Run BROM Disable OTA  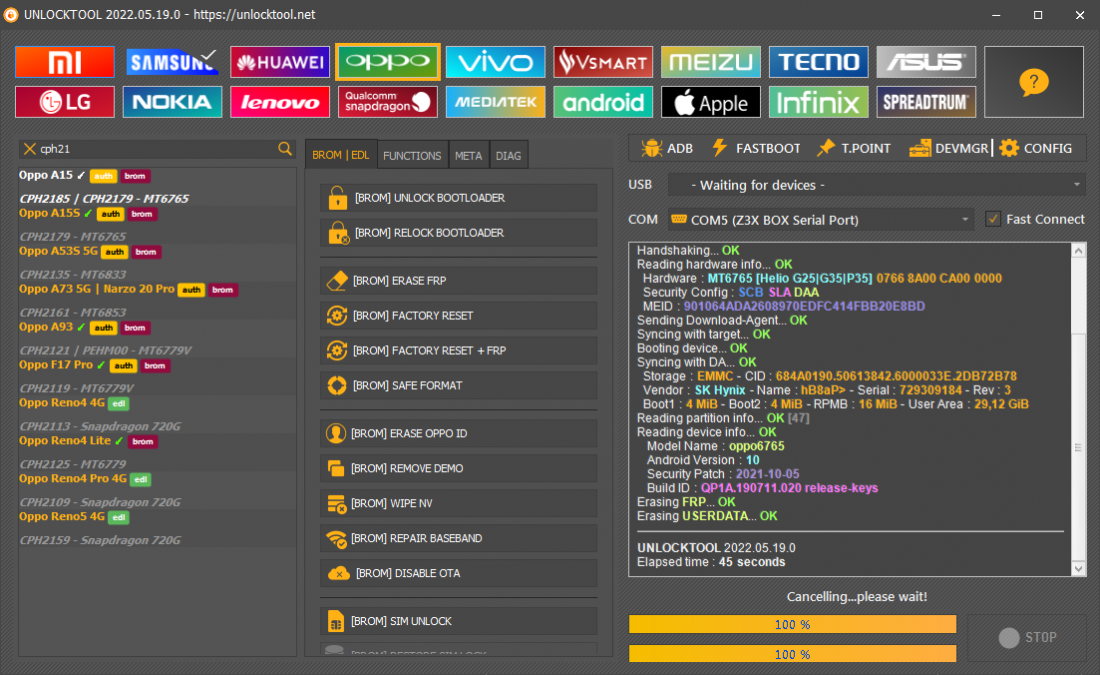[x=459, y=574]
